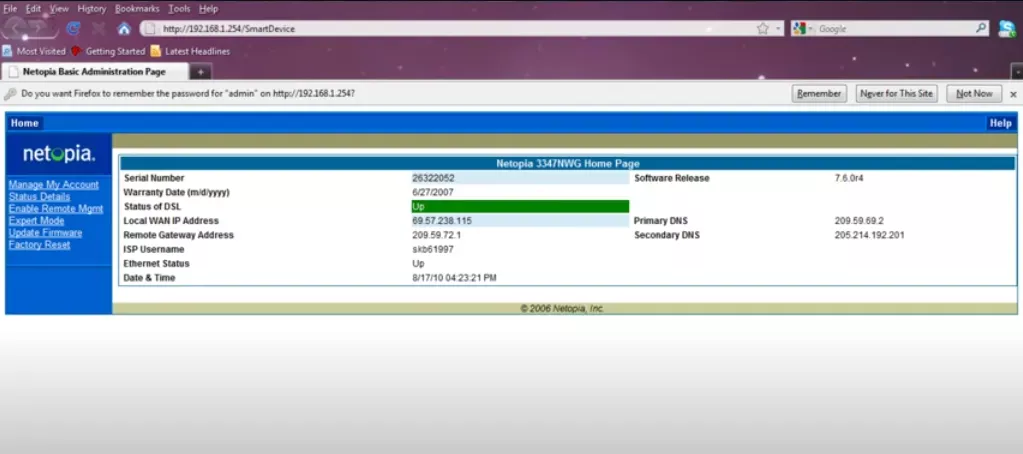Click the green DSL status Up cell
The height and width of the screenshot is (454, 1023).
(520, 207)
